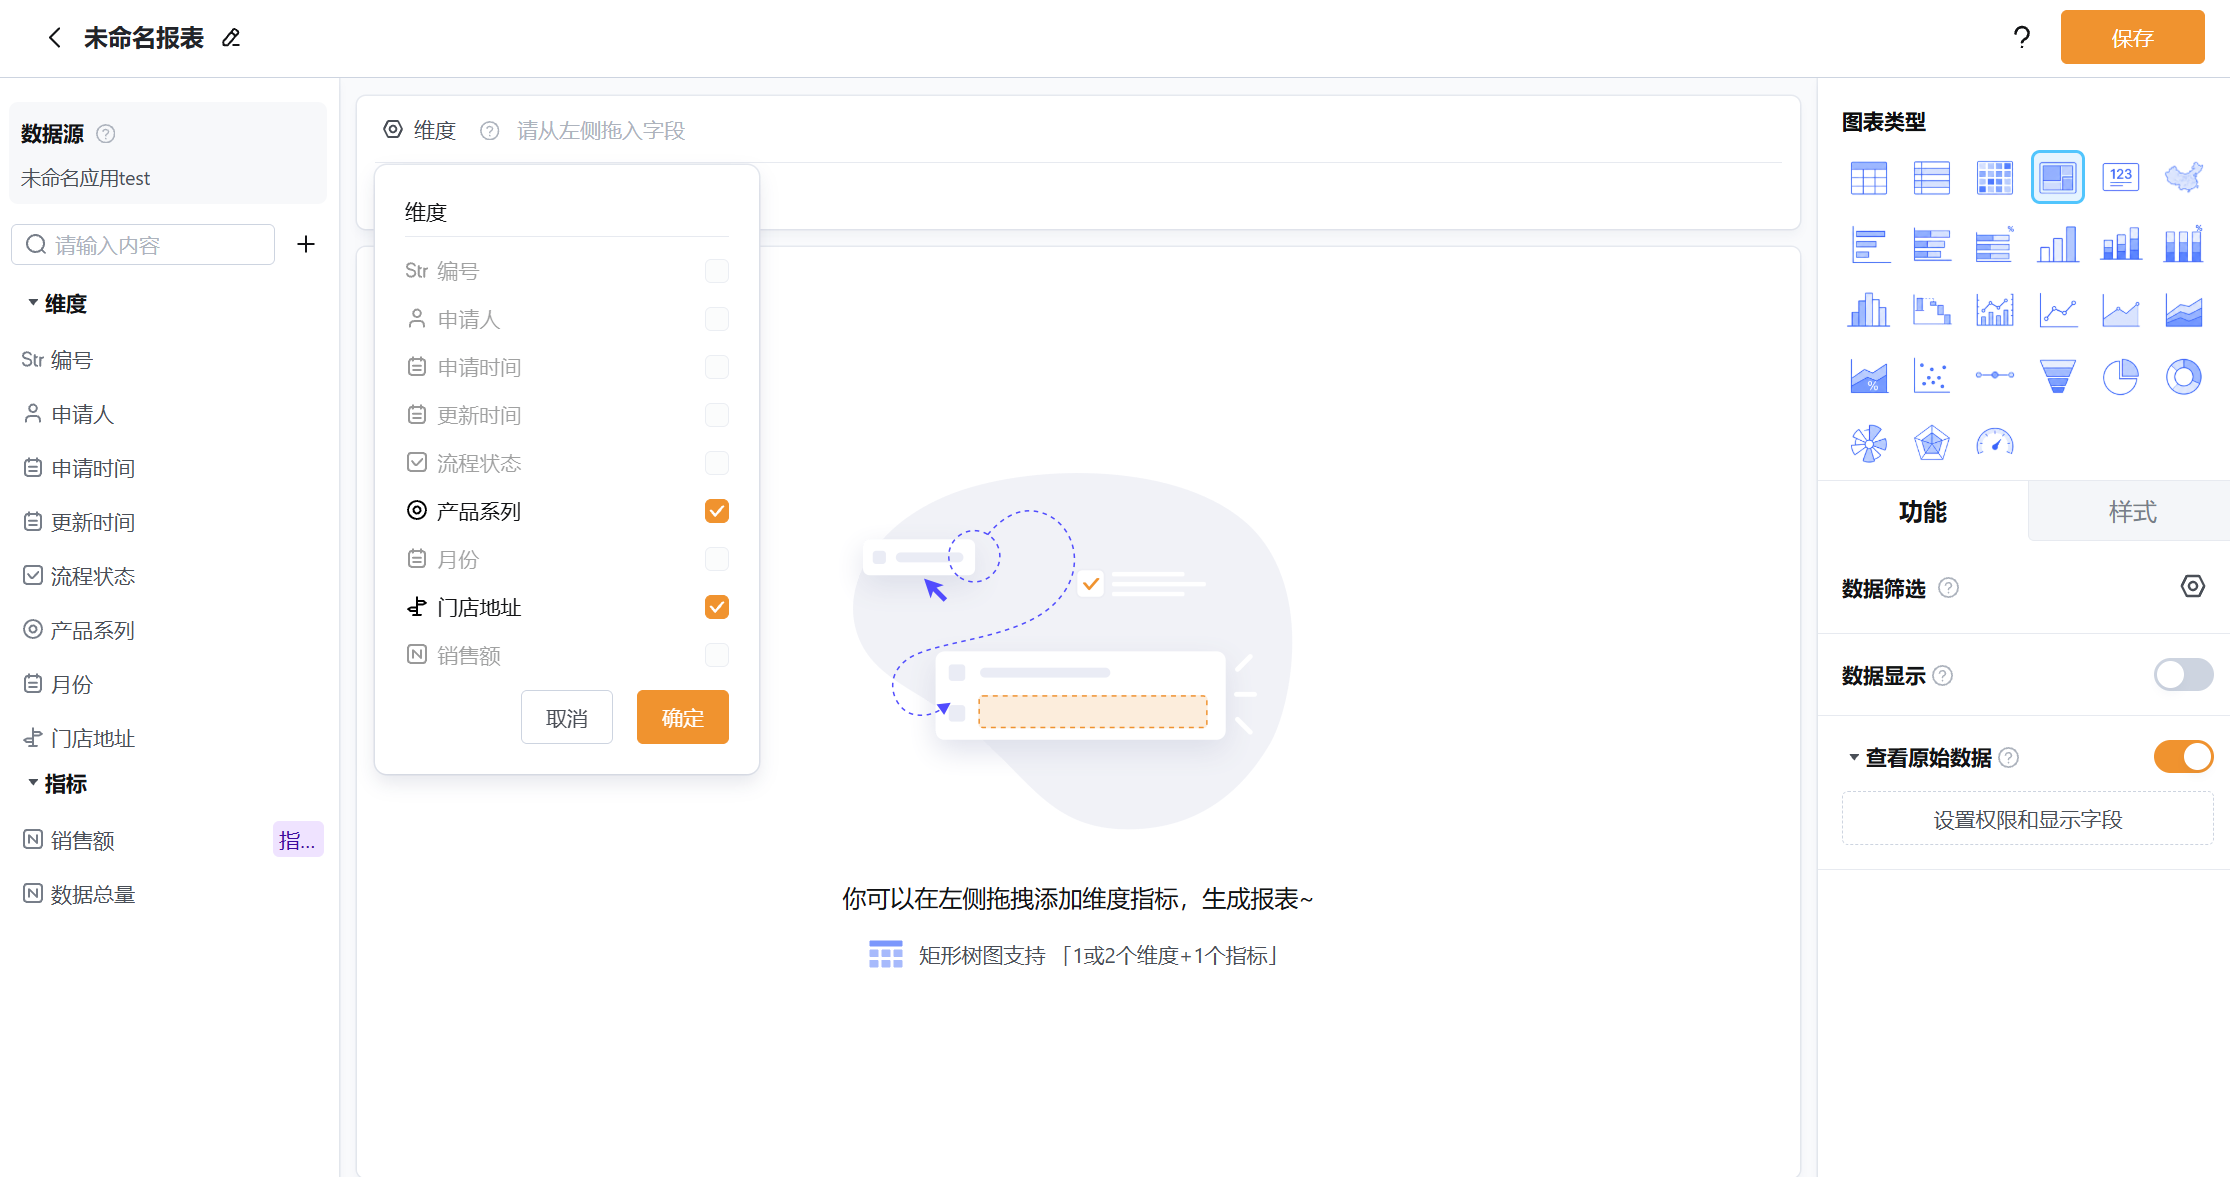
Task: Click the 未命名应用test data source name
Action: coord(85,178)
